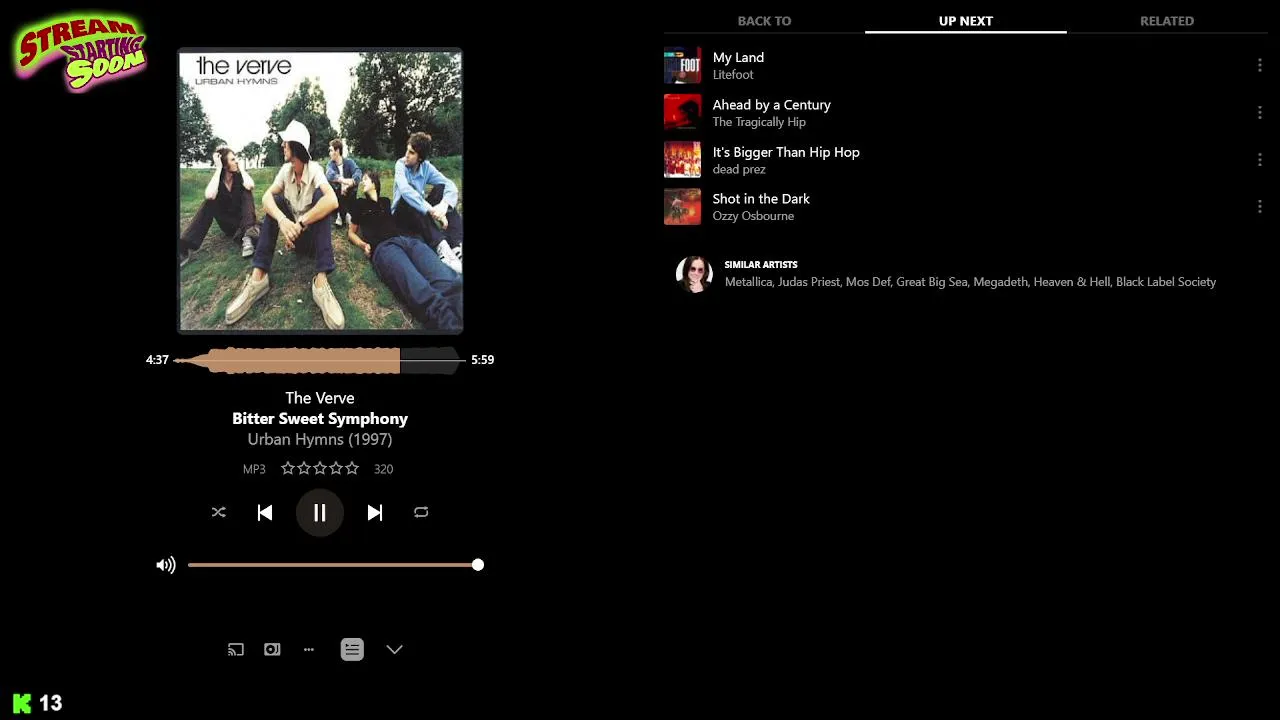
Task: Rate the track one star
Action: click(288, 468)
